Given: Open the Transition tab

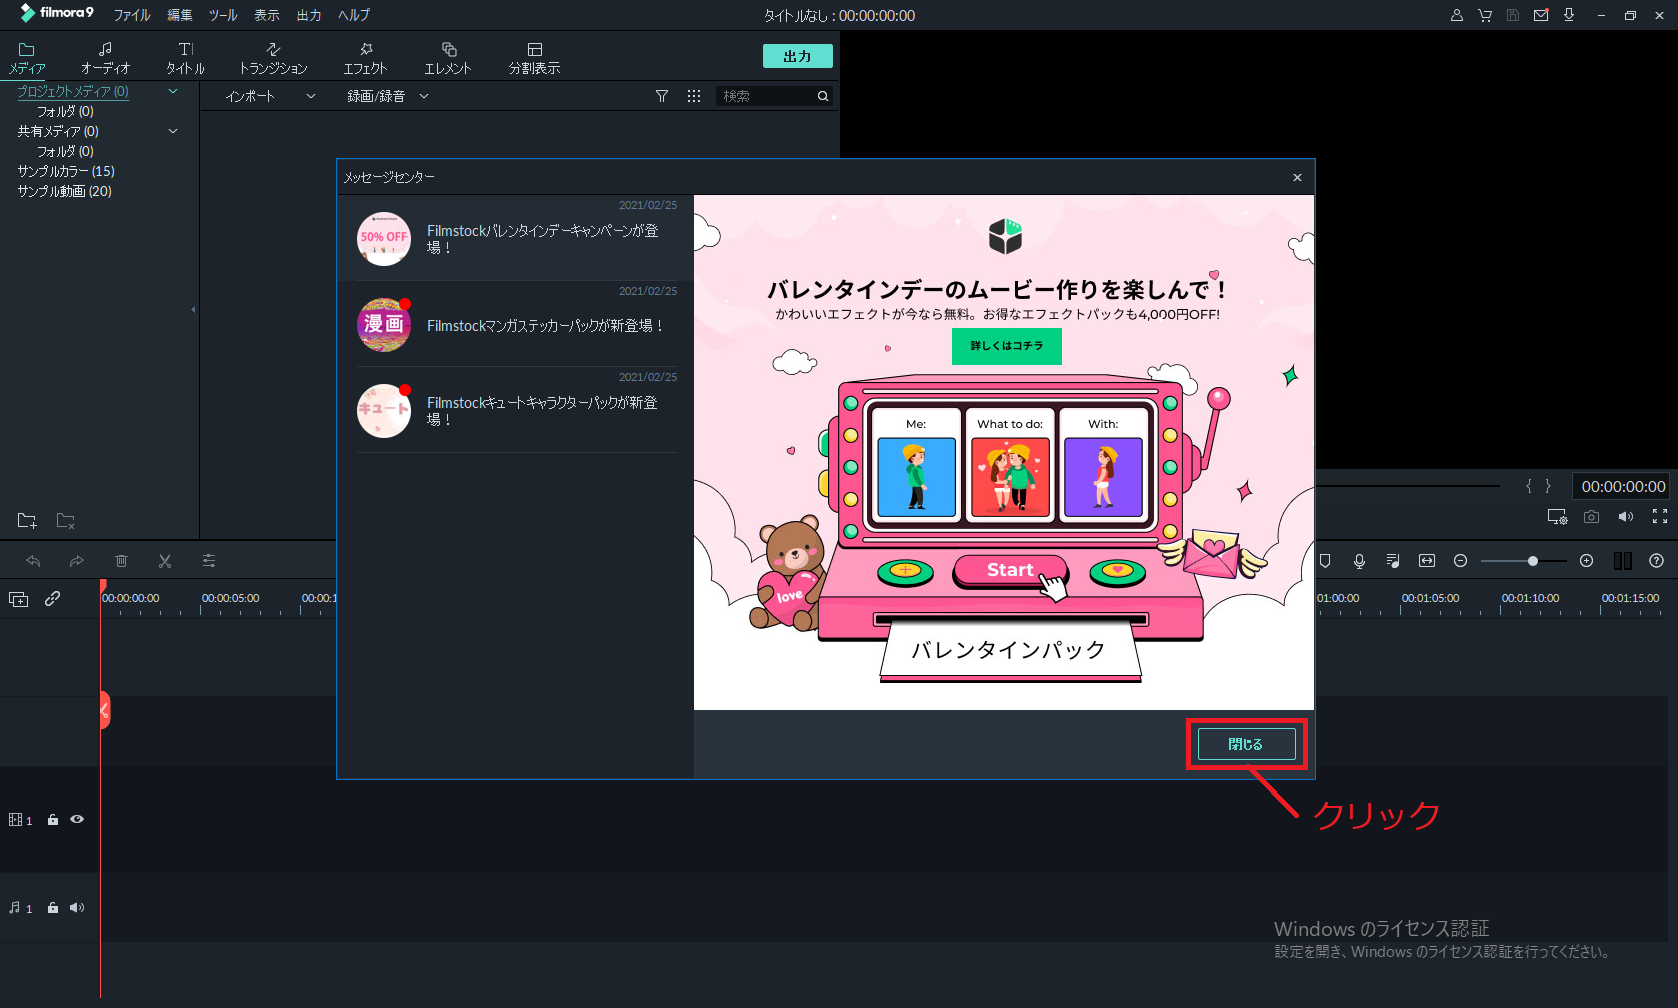Looking at the screenshot, I should [x=273, y=59].
